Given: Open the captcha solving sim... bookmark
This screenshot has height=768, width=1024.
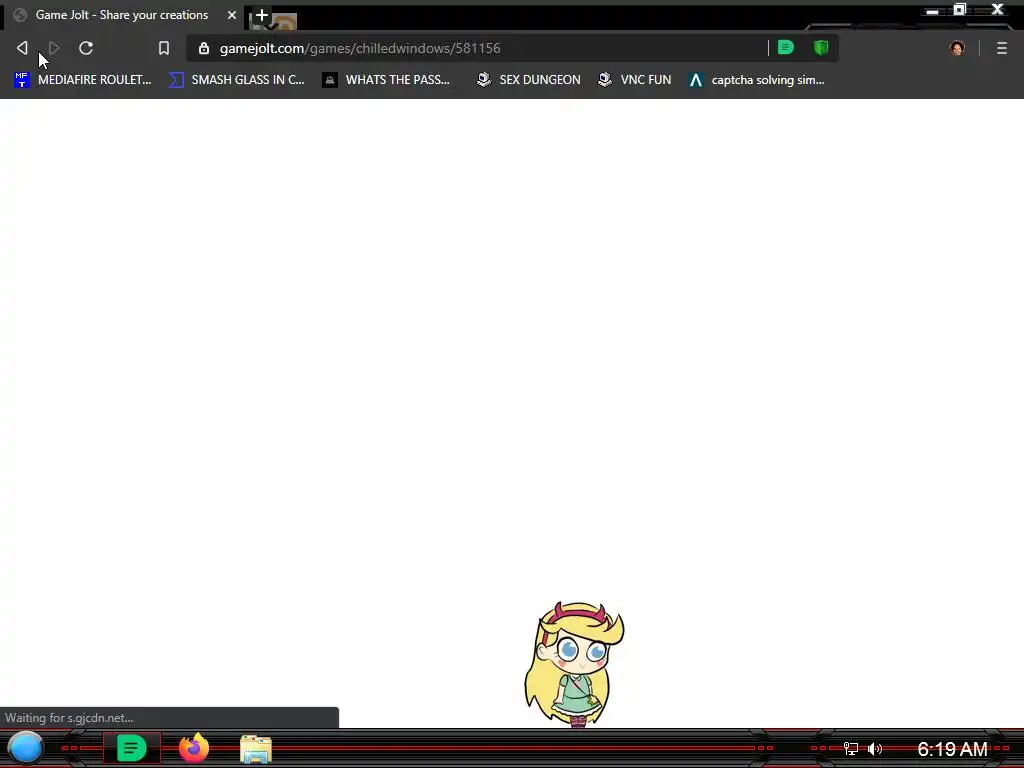Looking at the screenshot, I should tap(757, 80).
